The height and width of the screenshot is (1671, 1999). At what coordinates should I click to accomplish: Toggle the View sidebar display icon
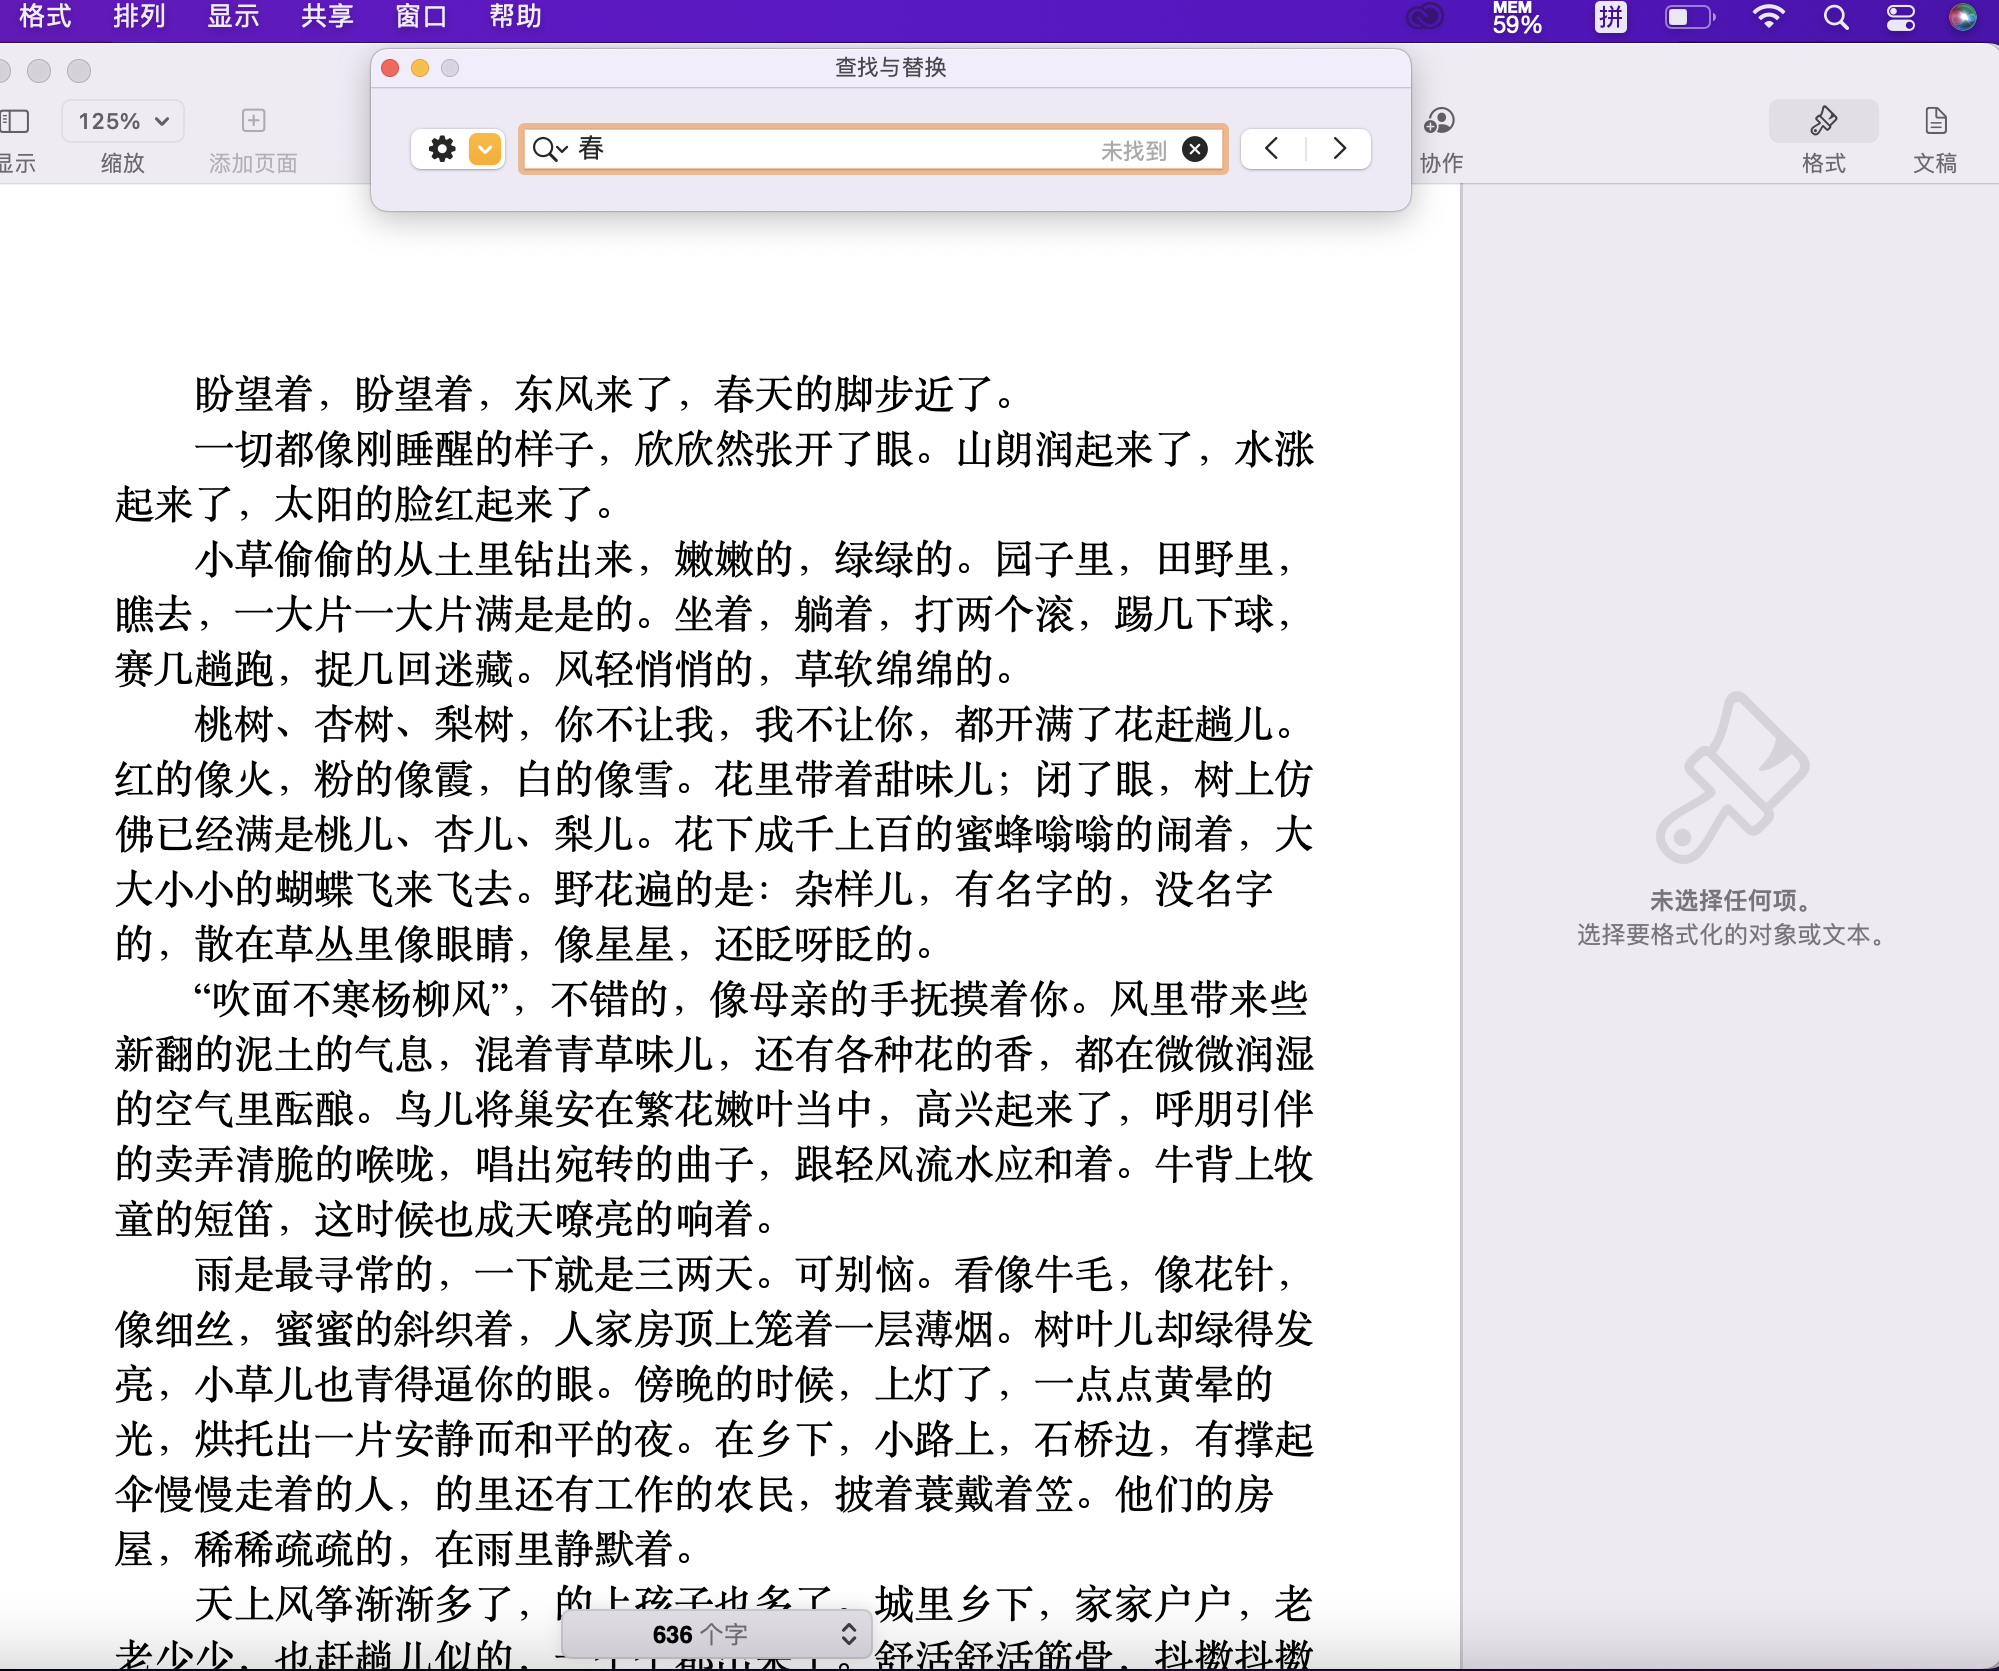click(15, 122)
